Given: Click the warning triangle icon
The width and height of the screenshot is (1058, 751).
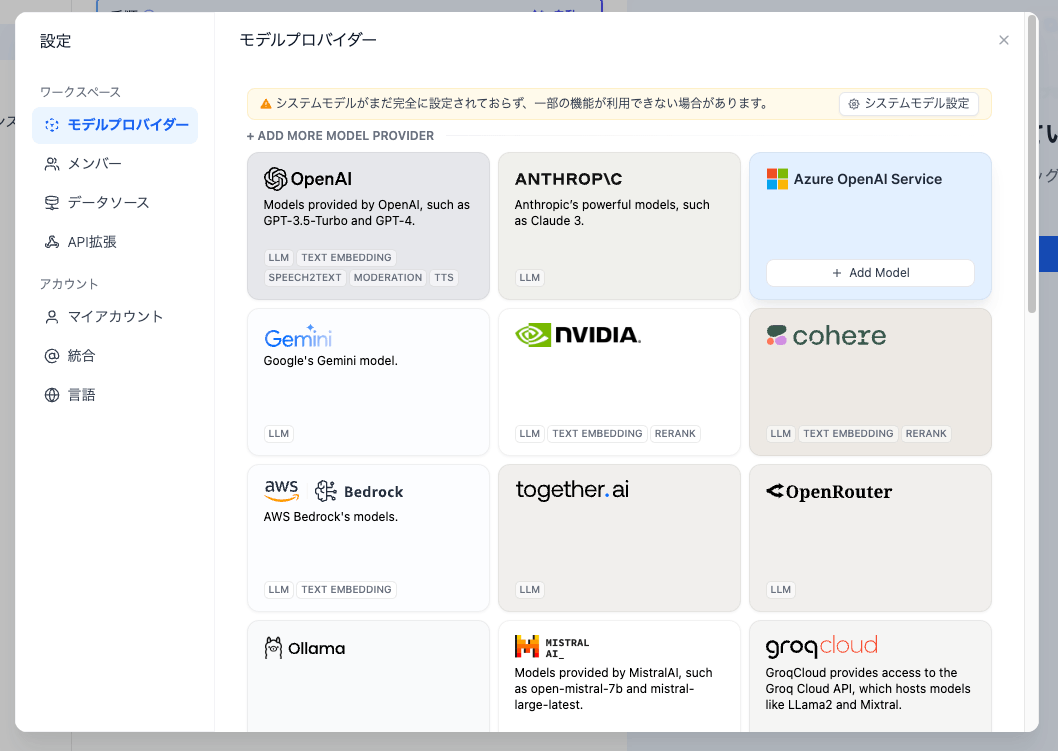Looking at the screenshot, I should pos(266,103).
